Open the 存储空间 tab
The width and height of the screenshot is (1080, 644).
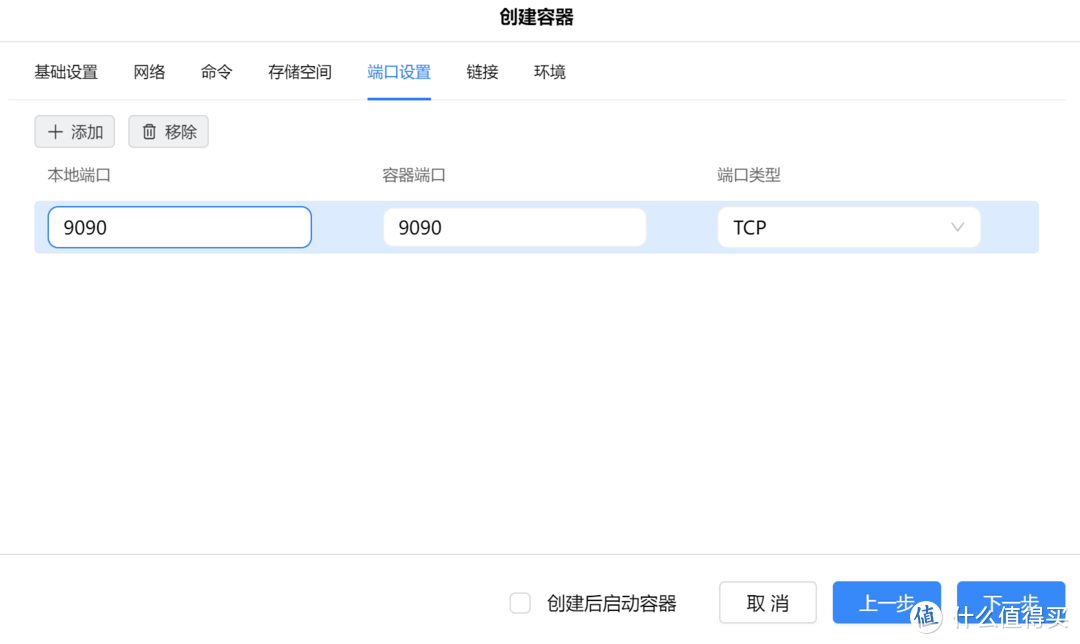[300, 72]
